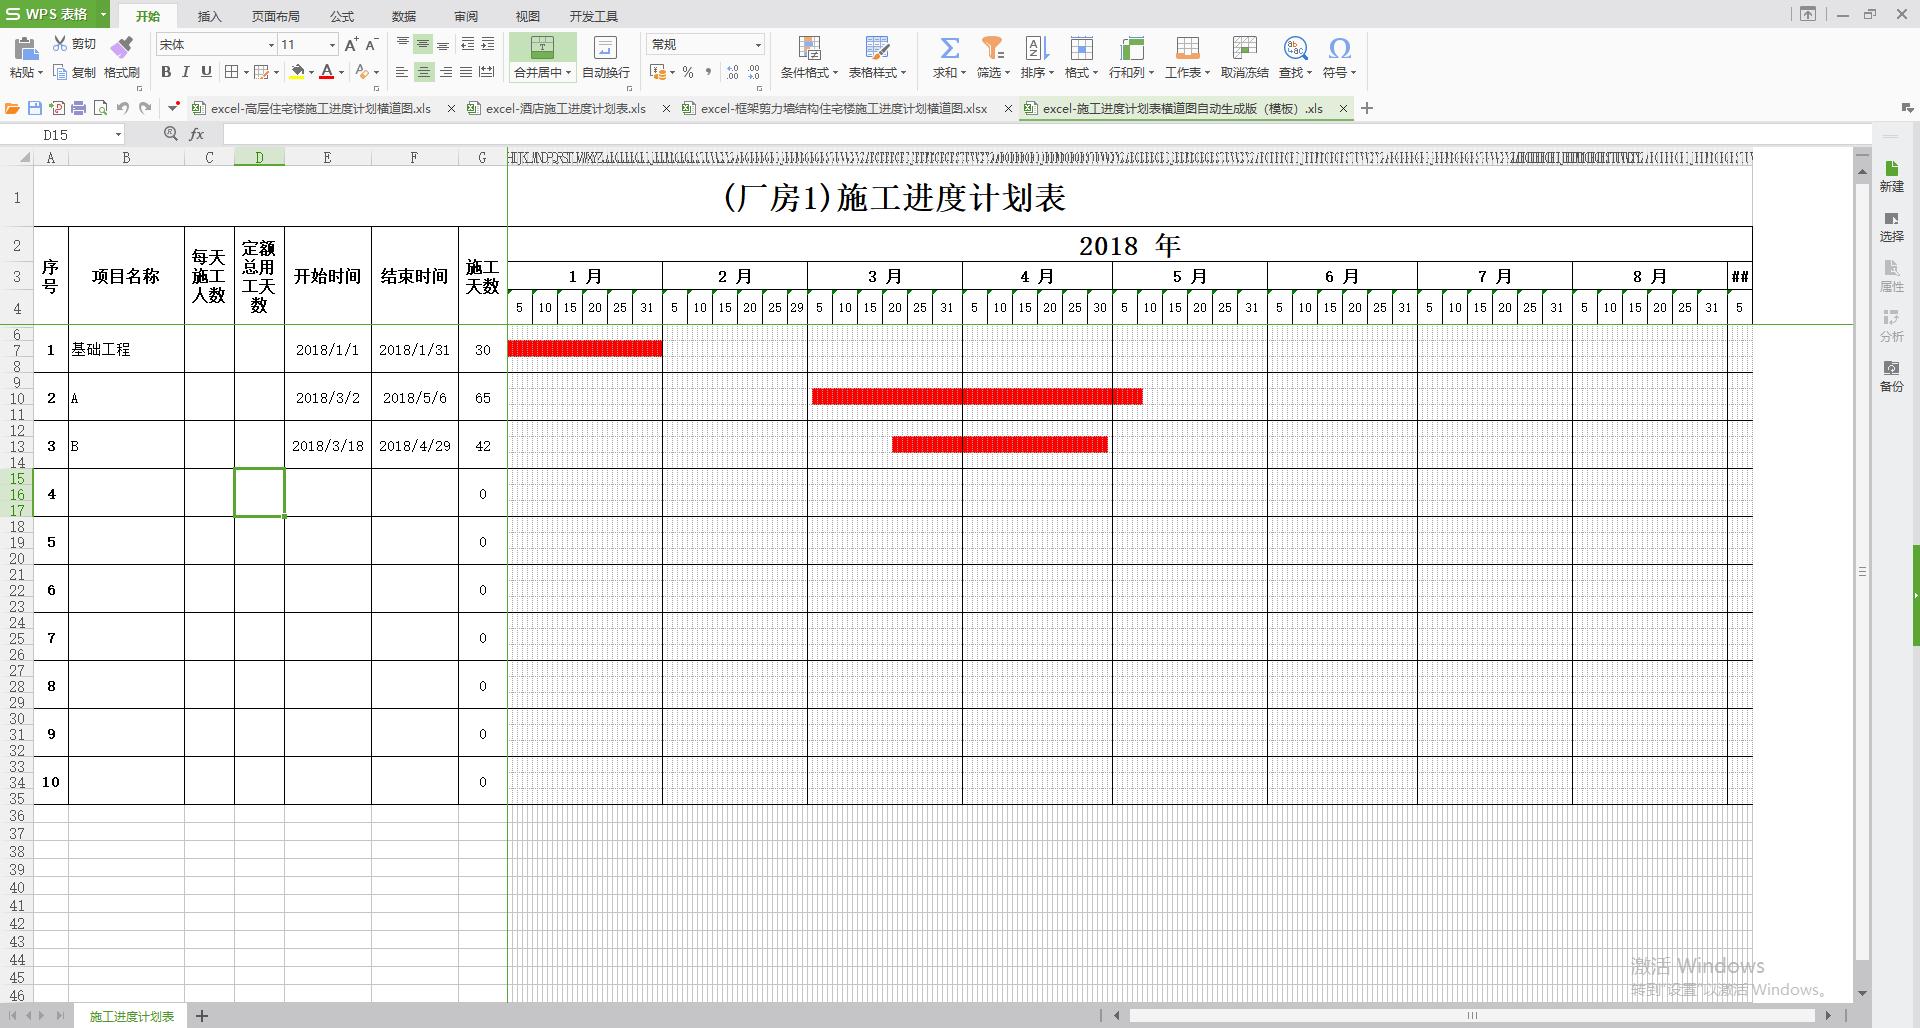Insert a symbol via 符号 icon
This screenshot has height=1028, width=1920.
tap(1339, 55)
